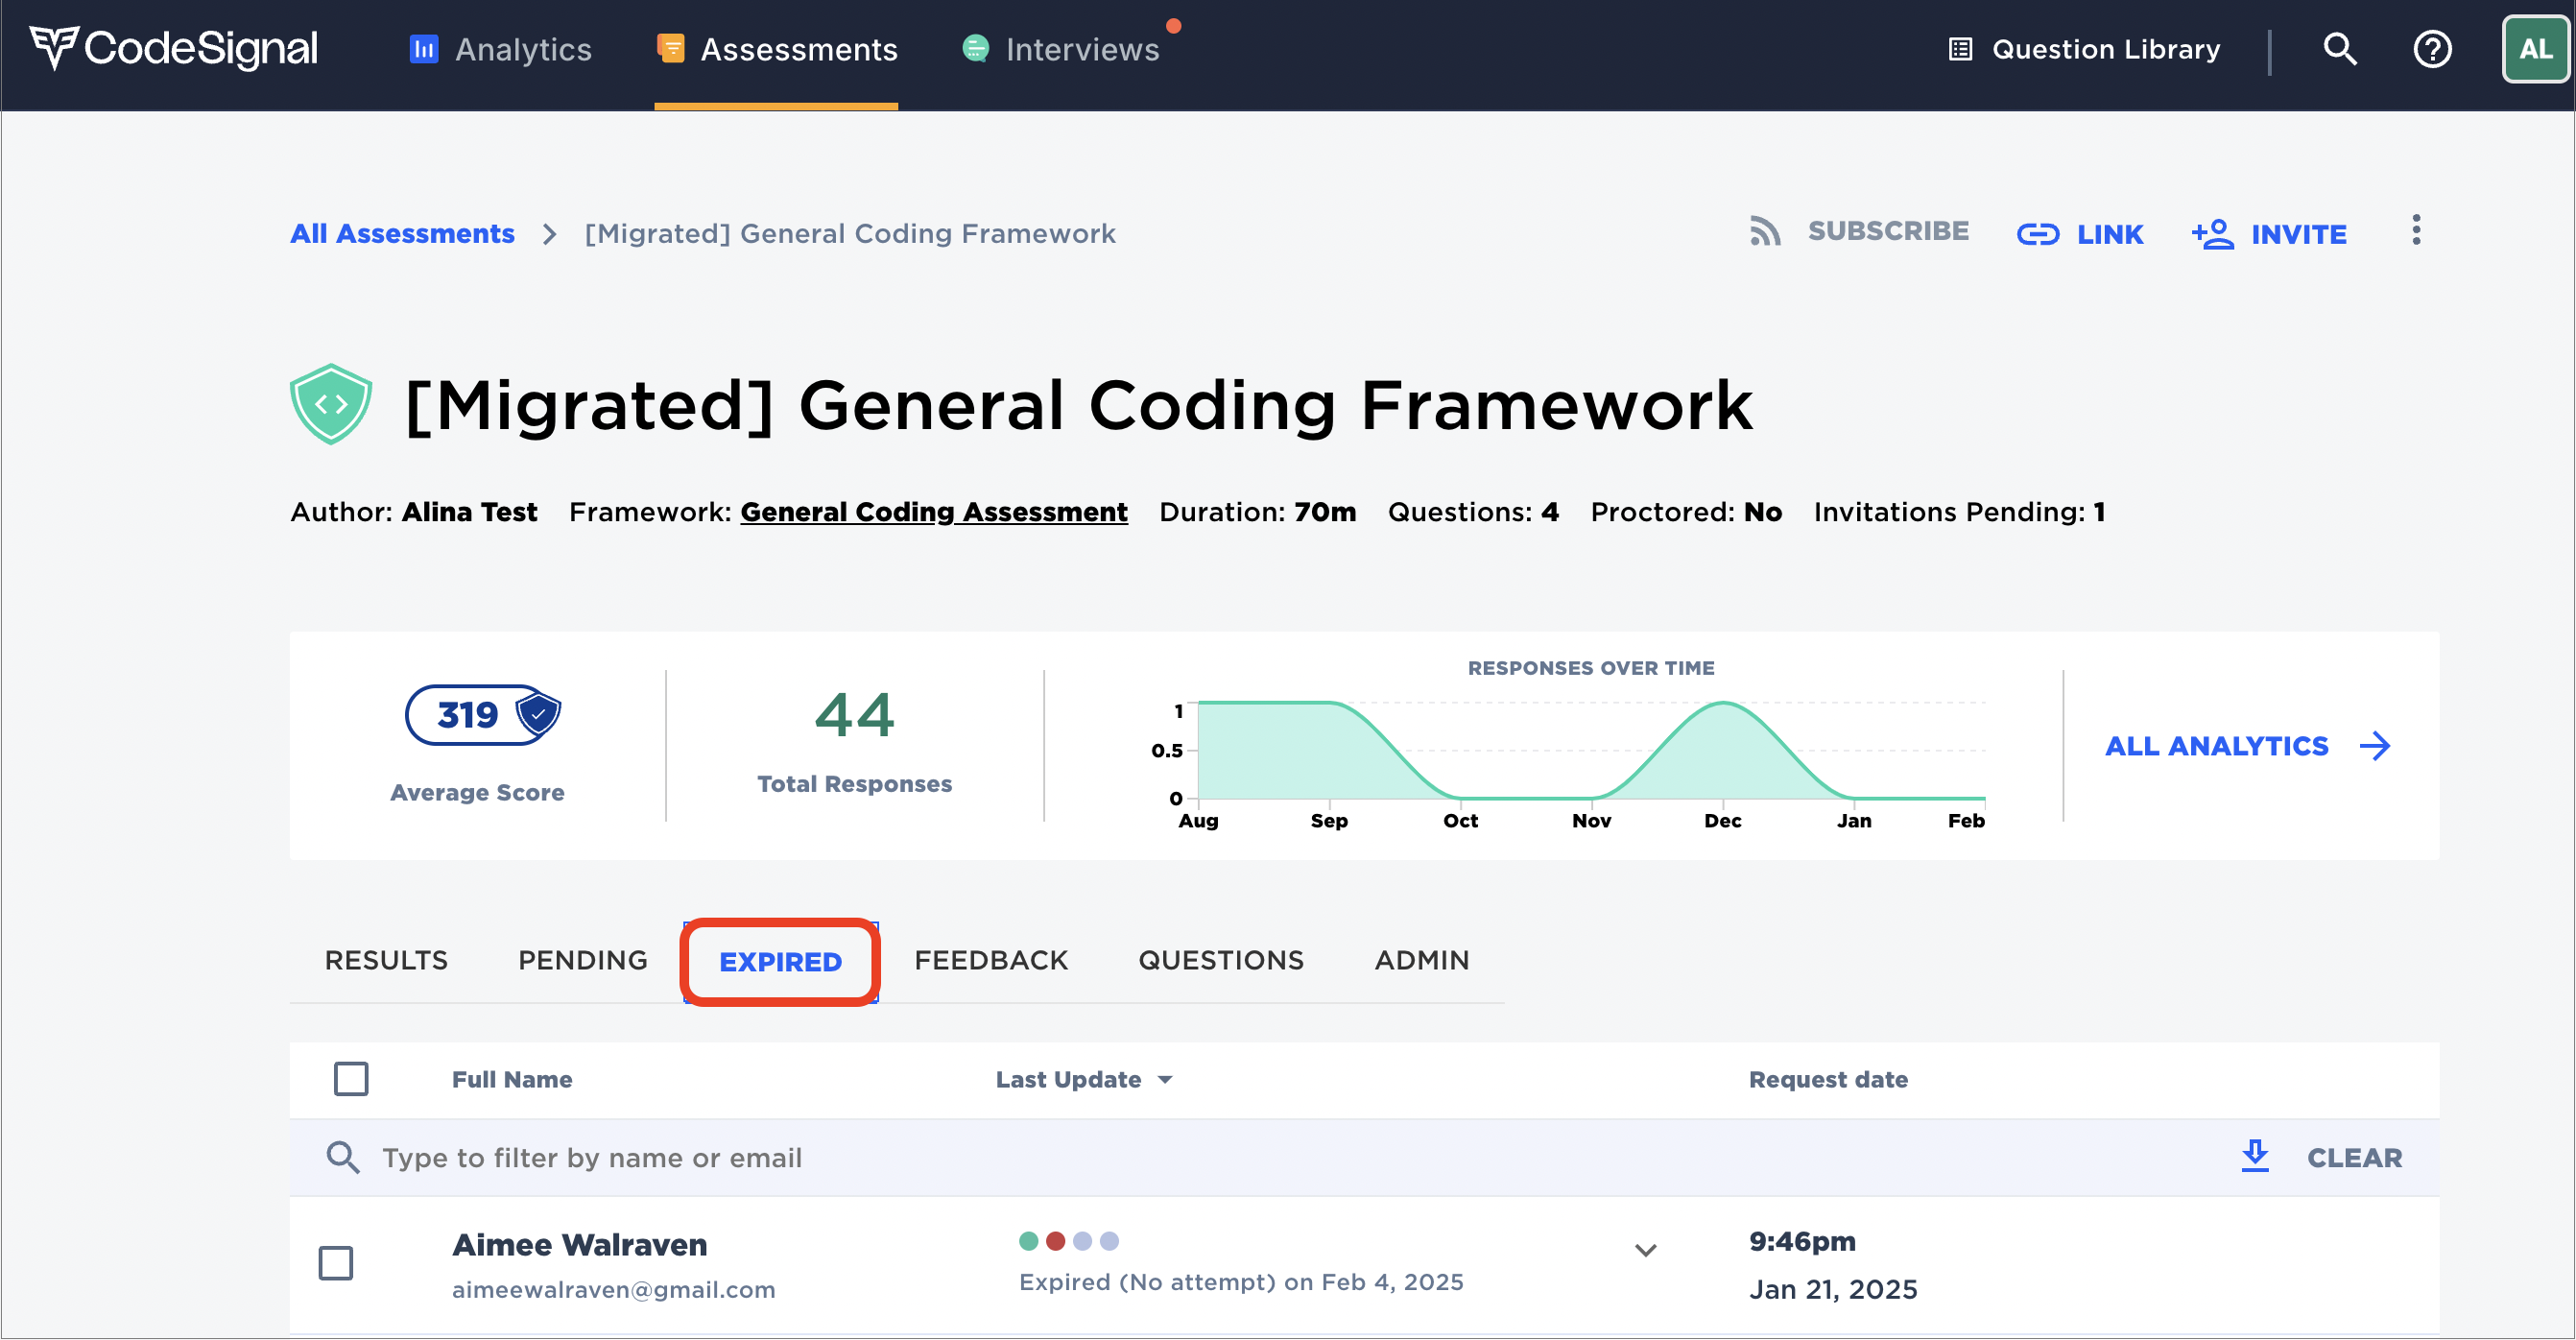
Task: Click the Full Name column header
Action: (512, 1080)
